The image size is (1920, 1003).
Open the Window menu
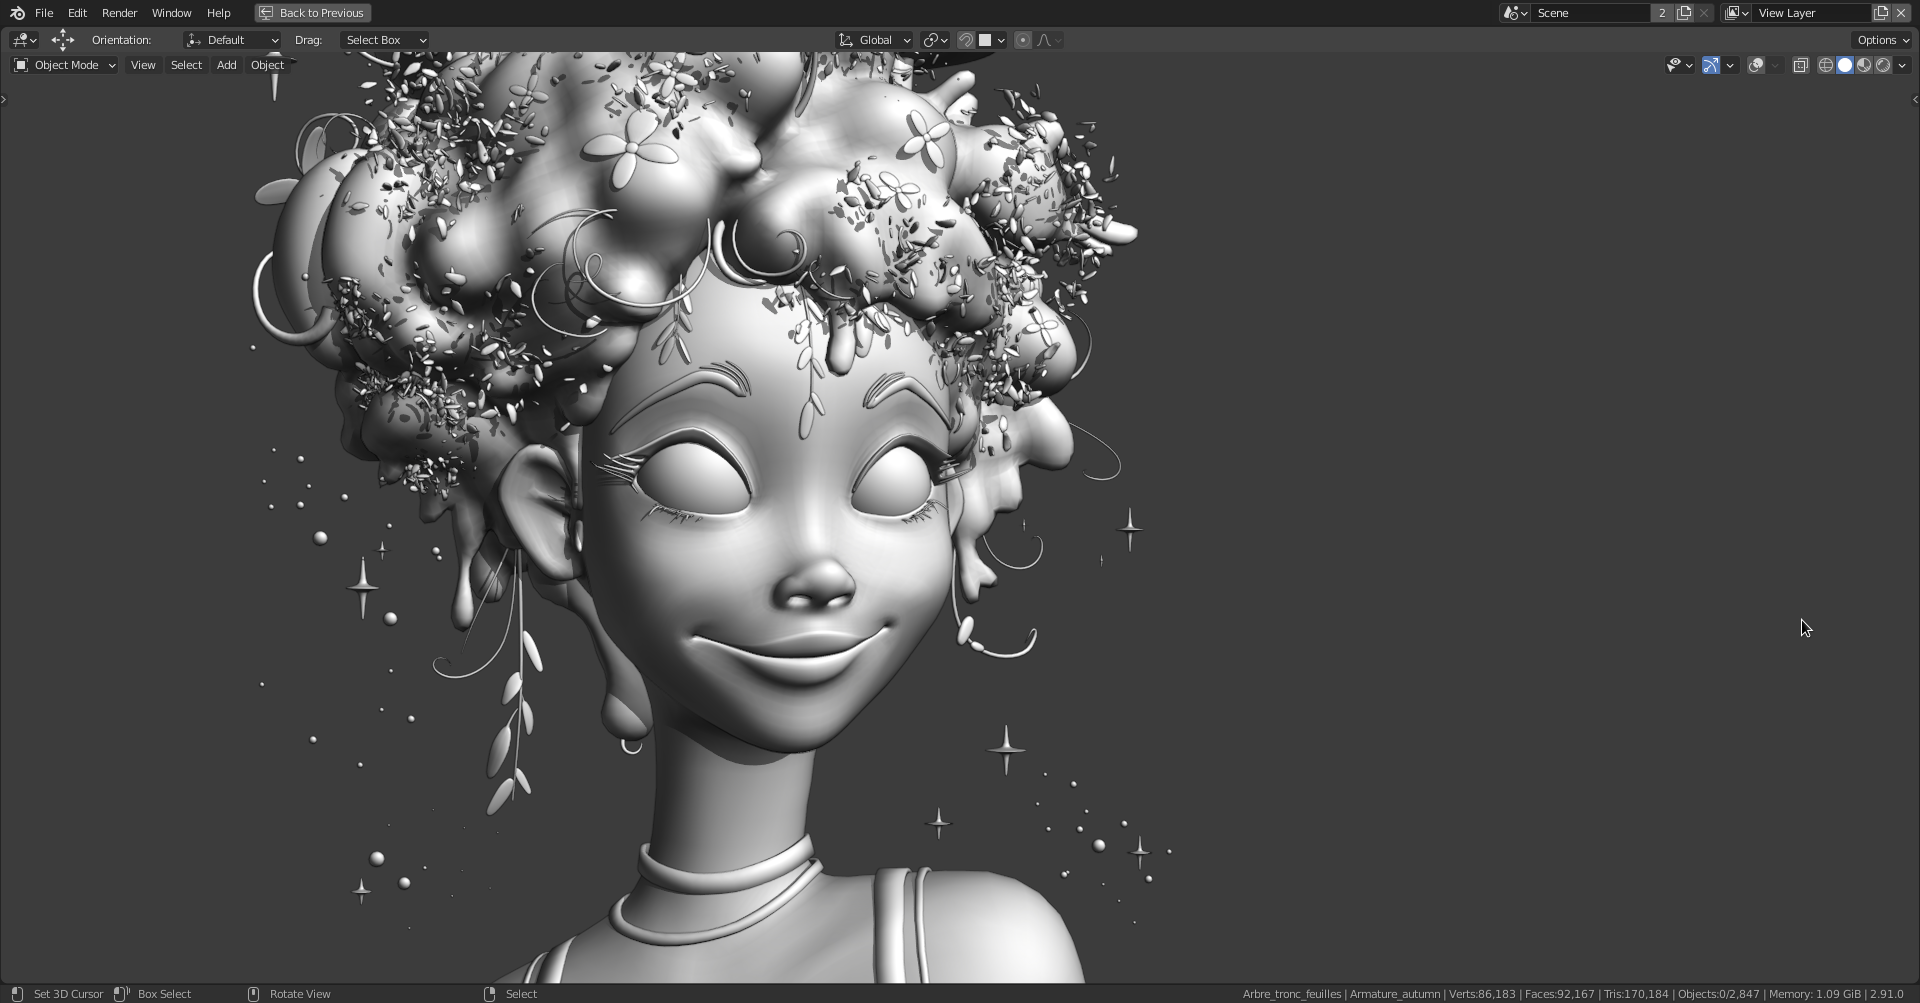[171, 13]
